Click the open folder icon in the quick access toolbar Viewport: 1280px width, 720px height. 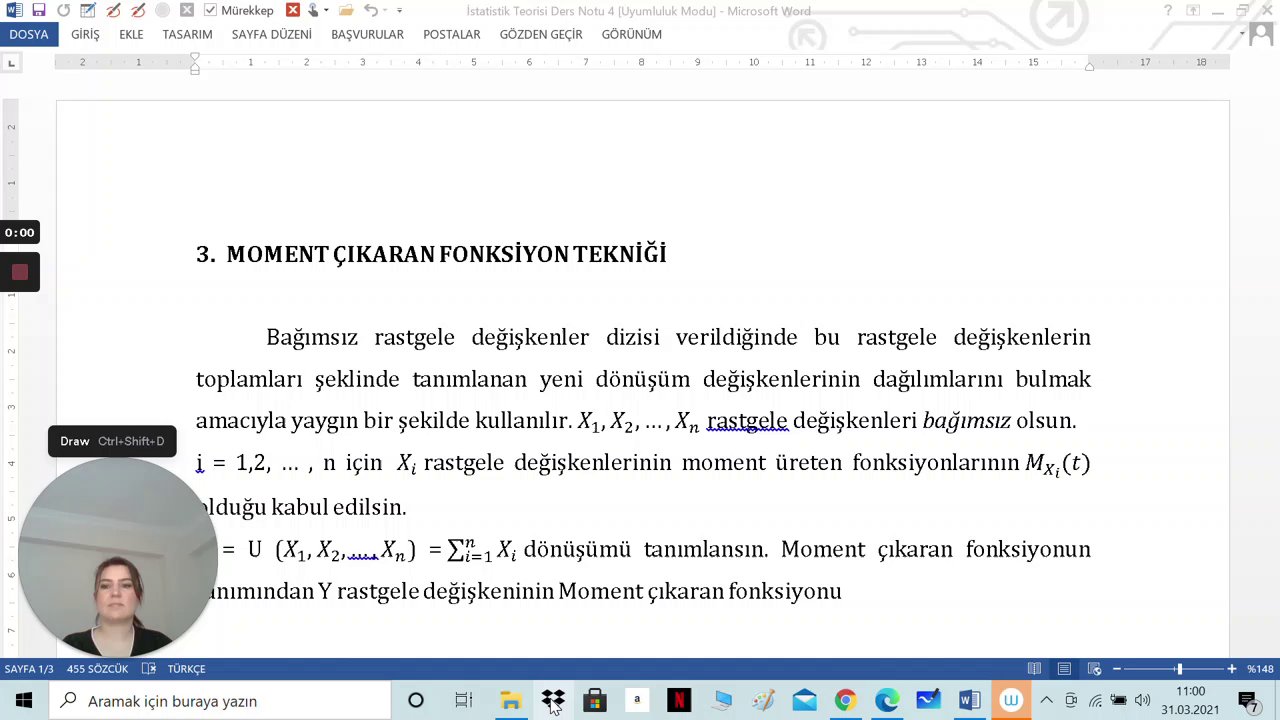tap(346, 10)
